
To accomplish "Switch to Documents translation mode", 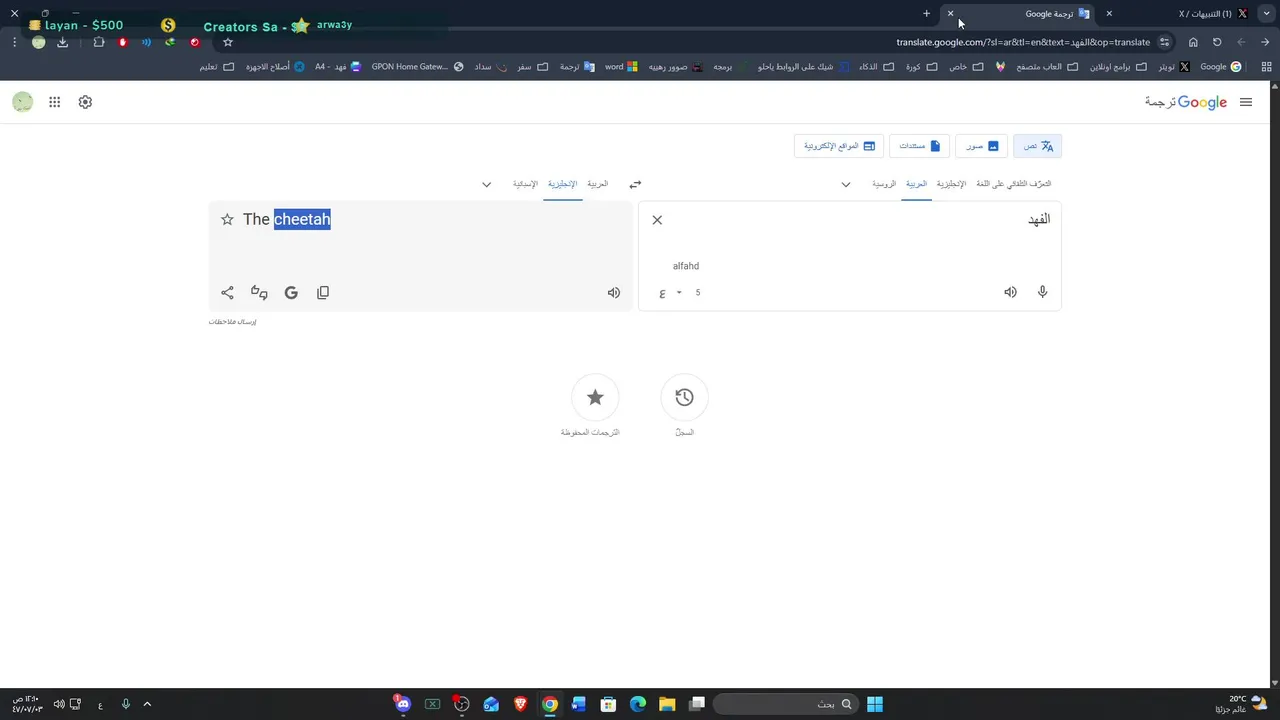I will (x=919, y=146).
